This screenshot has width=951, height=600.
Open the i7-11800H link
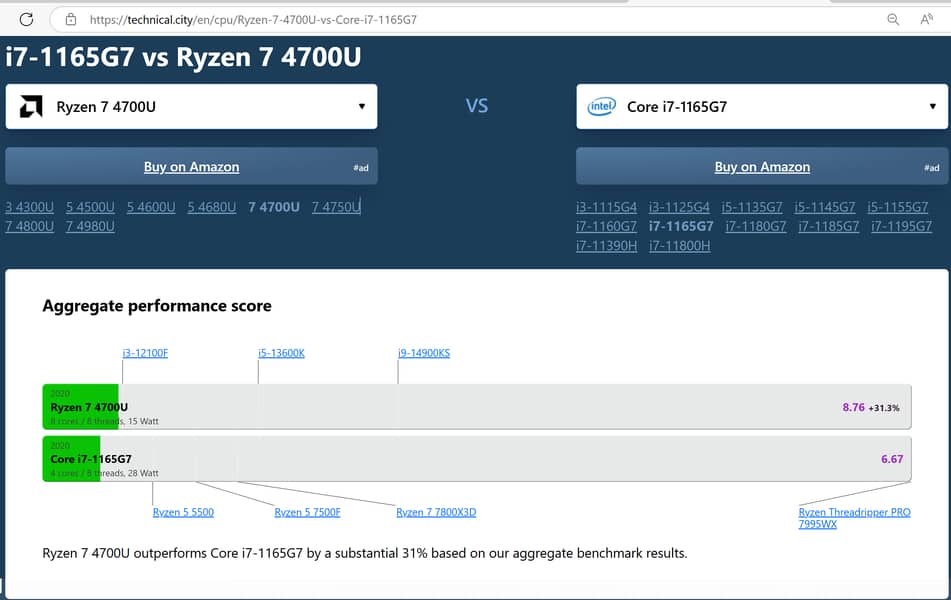click(x=679, y=245)
